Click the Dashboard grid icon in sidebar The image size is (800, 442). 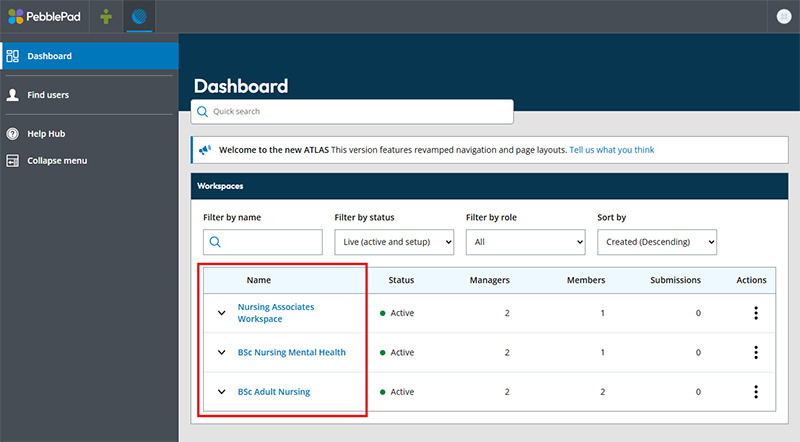(x=13, y=56)
